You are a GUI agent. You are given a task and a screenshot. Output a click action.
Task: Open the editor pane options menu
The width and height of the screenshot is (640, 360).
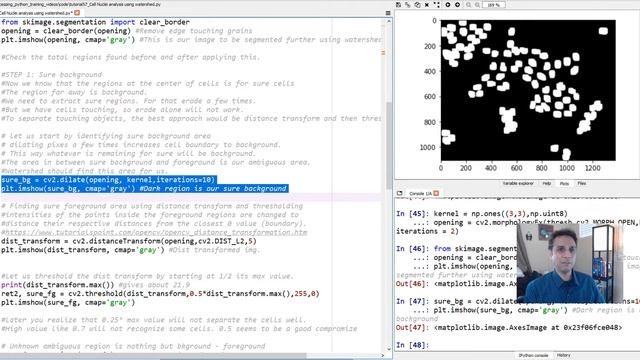[388, 13]
